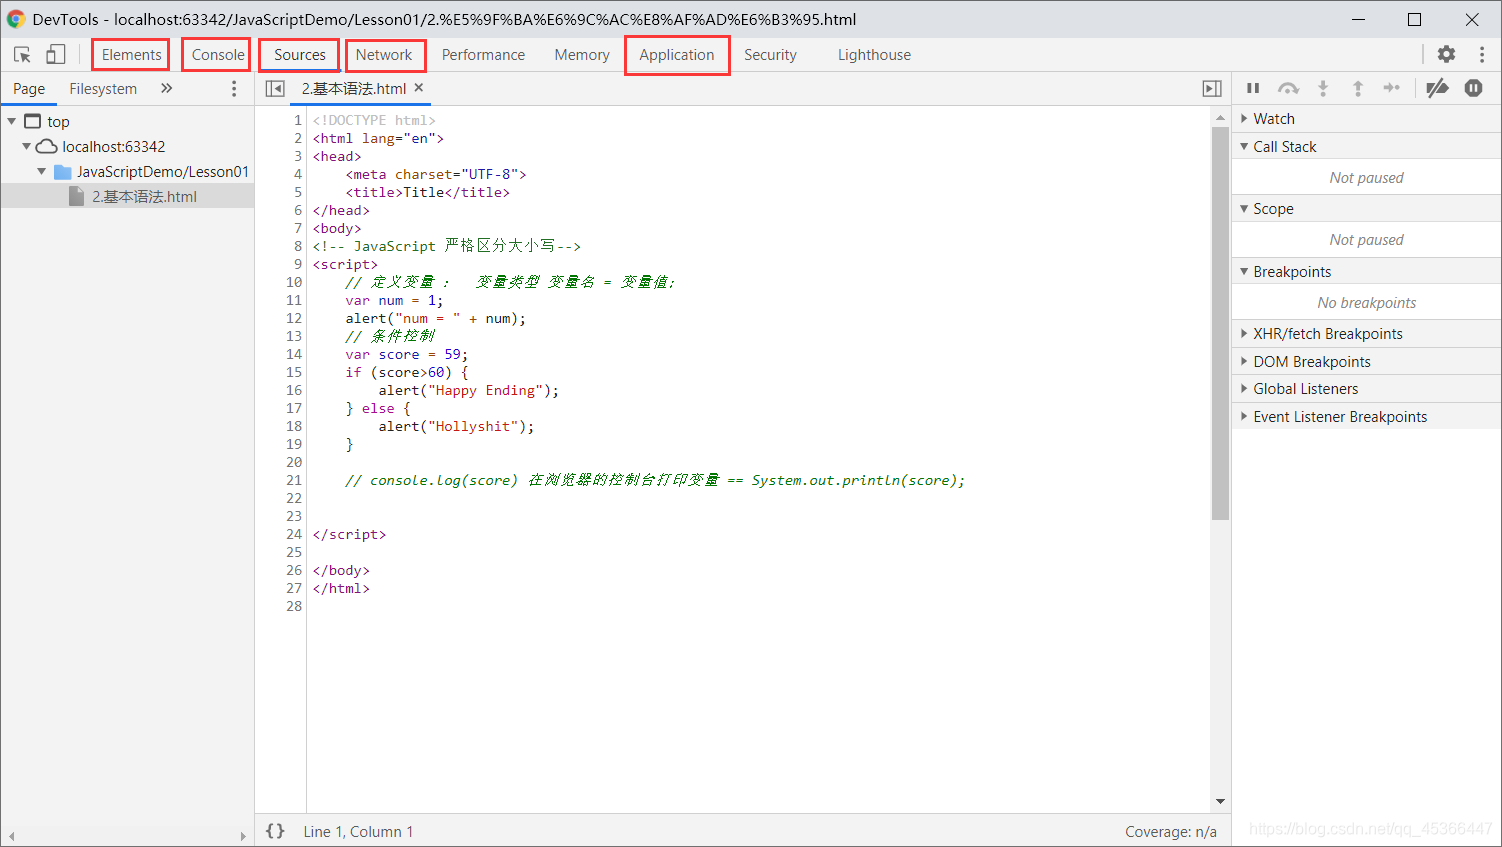Deactivate breakpoints toggle icon
The width and height of the screenshot is (1502, 847).
(x=1437, y=88)
